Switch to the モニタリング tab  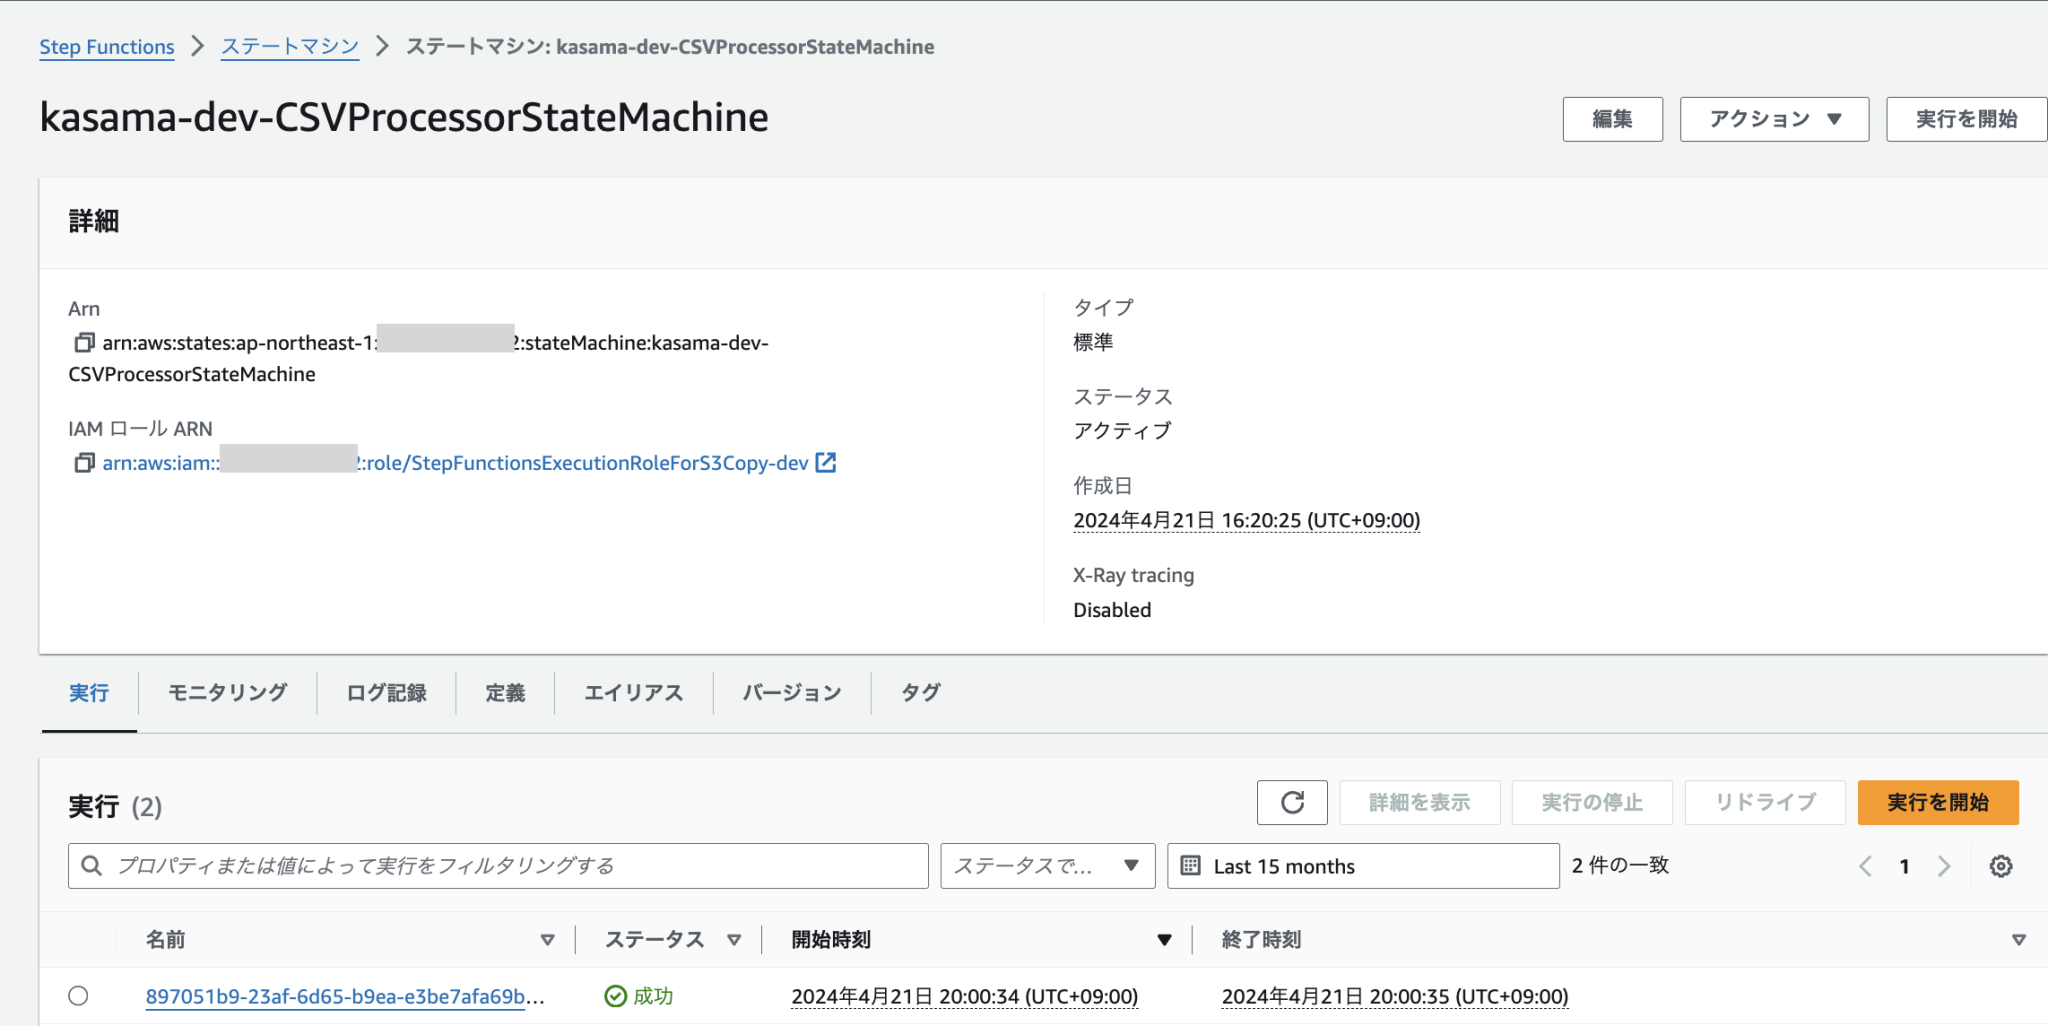click(x=227, y=692)
